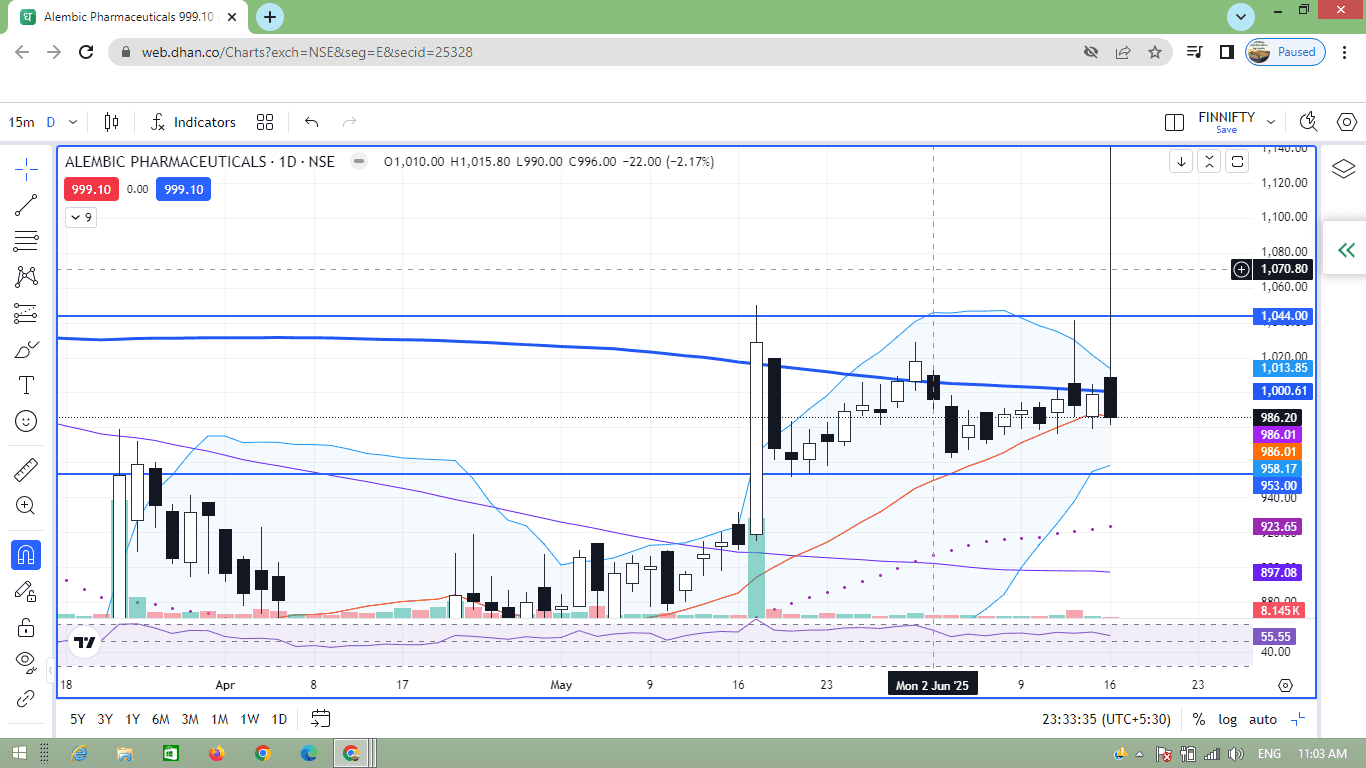Click the FINNIFTY Save layout button
The width and height of the screenshot is (1366, 768).
[1226, 122]
